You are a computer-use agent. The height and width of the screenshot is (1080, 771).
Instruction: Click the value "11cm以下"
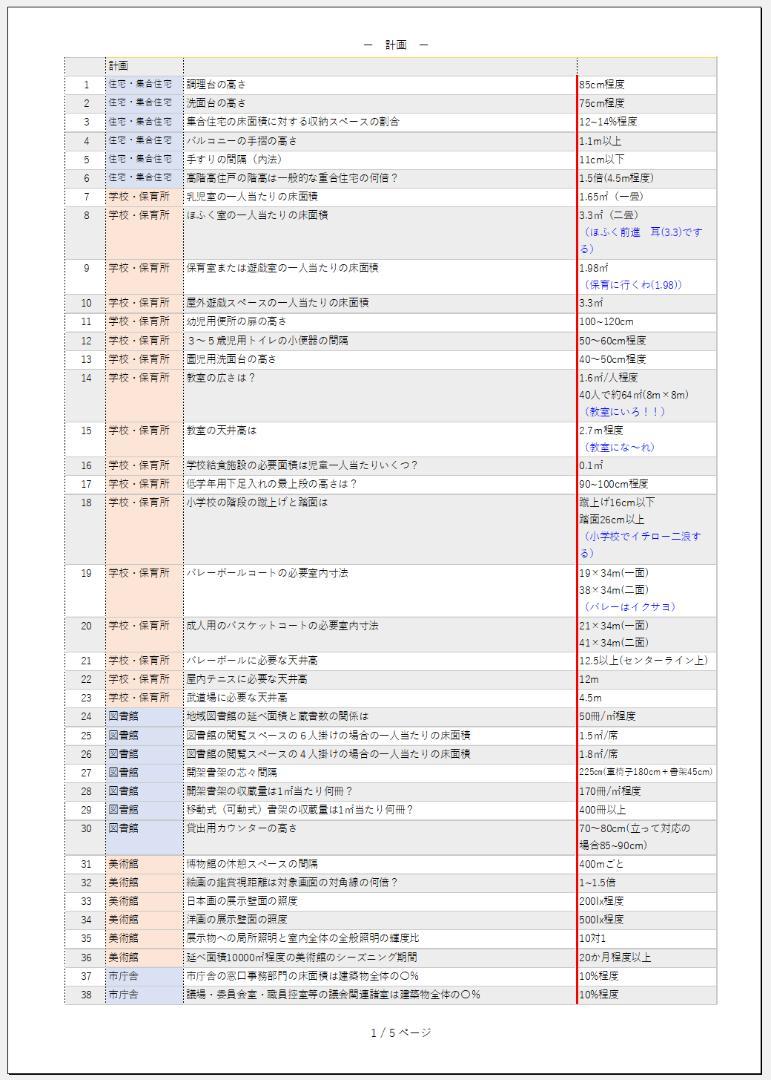pos(602,160)
